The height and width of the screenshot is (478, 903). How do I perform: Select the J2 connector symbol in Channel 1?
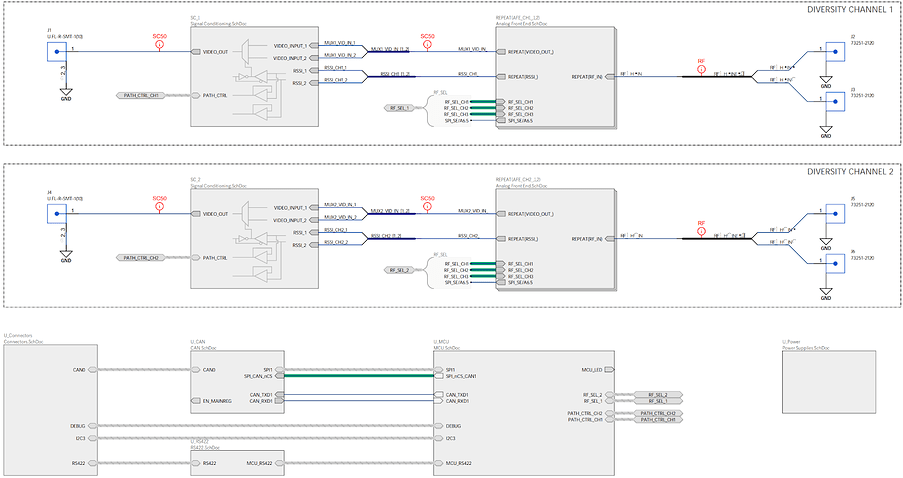pyautogui.click(x=835, y=52)
